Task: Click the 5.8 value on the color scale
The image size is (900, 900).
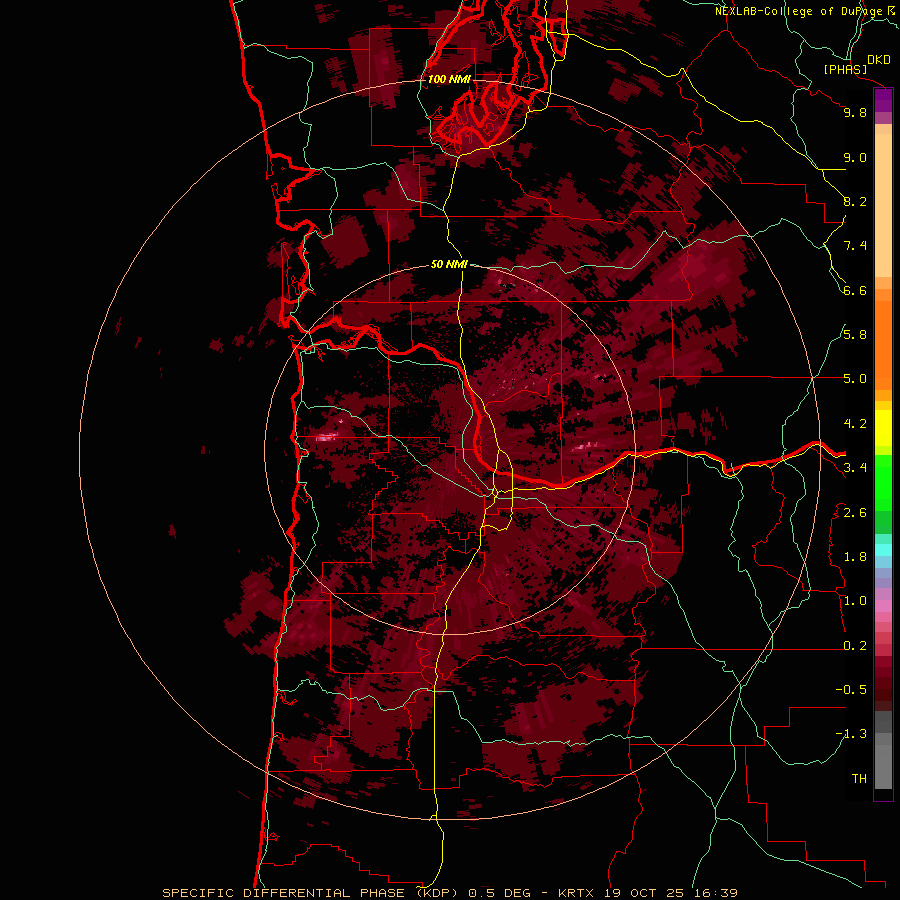Action: [855, 335]
